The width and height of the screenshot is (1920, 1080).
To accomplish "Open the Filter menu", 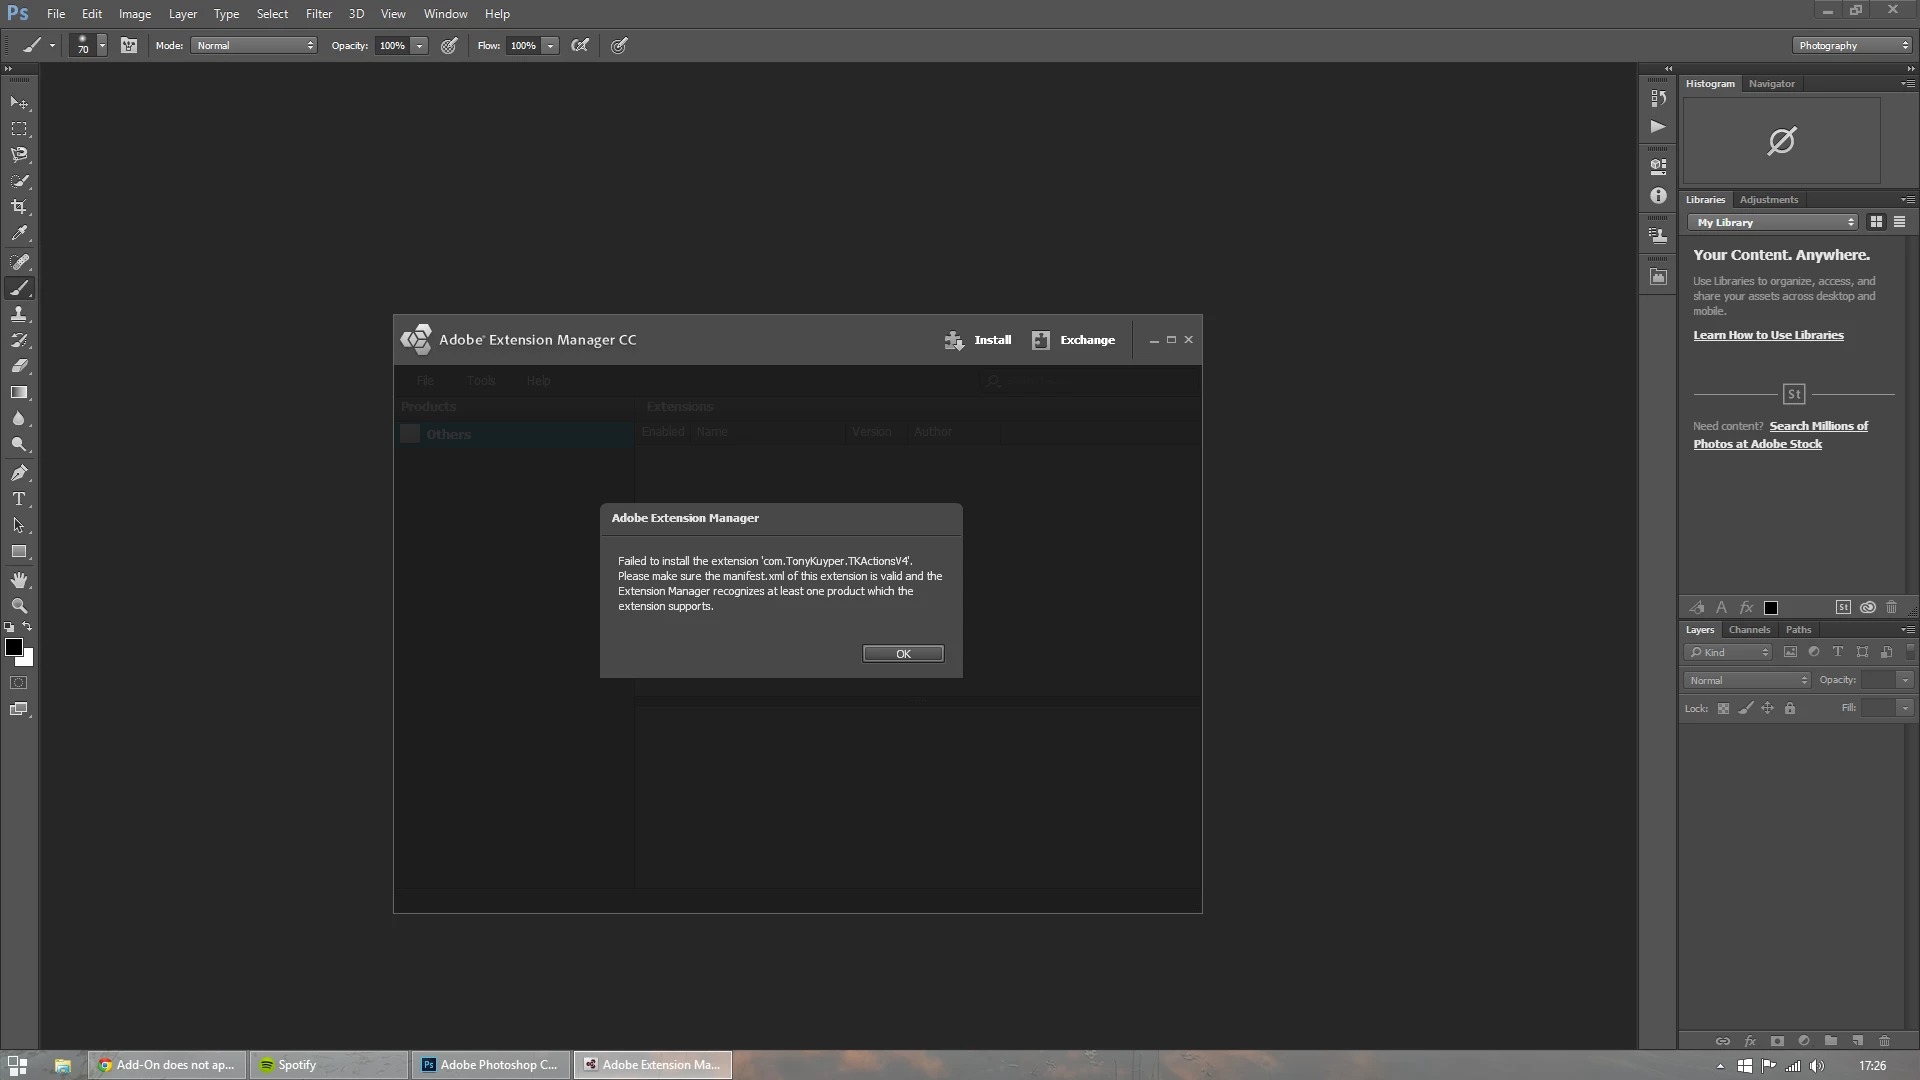I will pyautogui.click(x=318, y=14).
